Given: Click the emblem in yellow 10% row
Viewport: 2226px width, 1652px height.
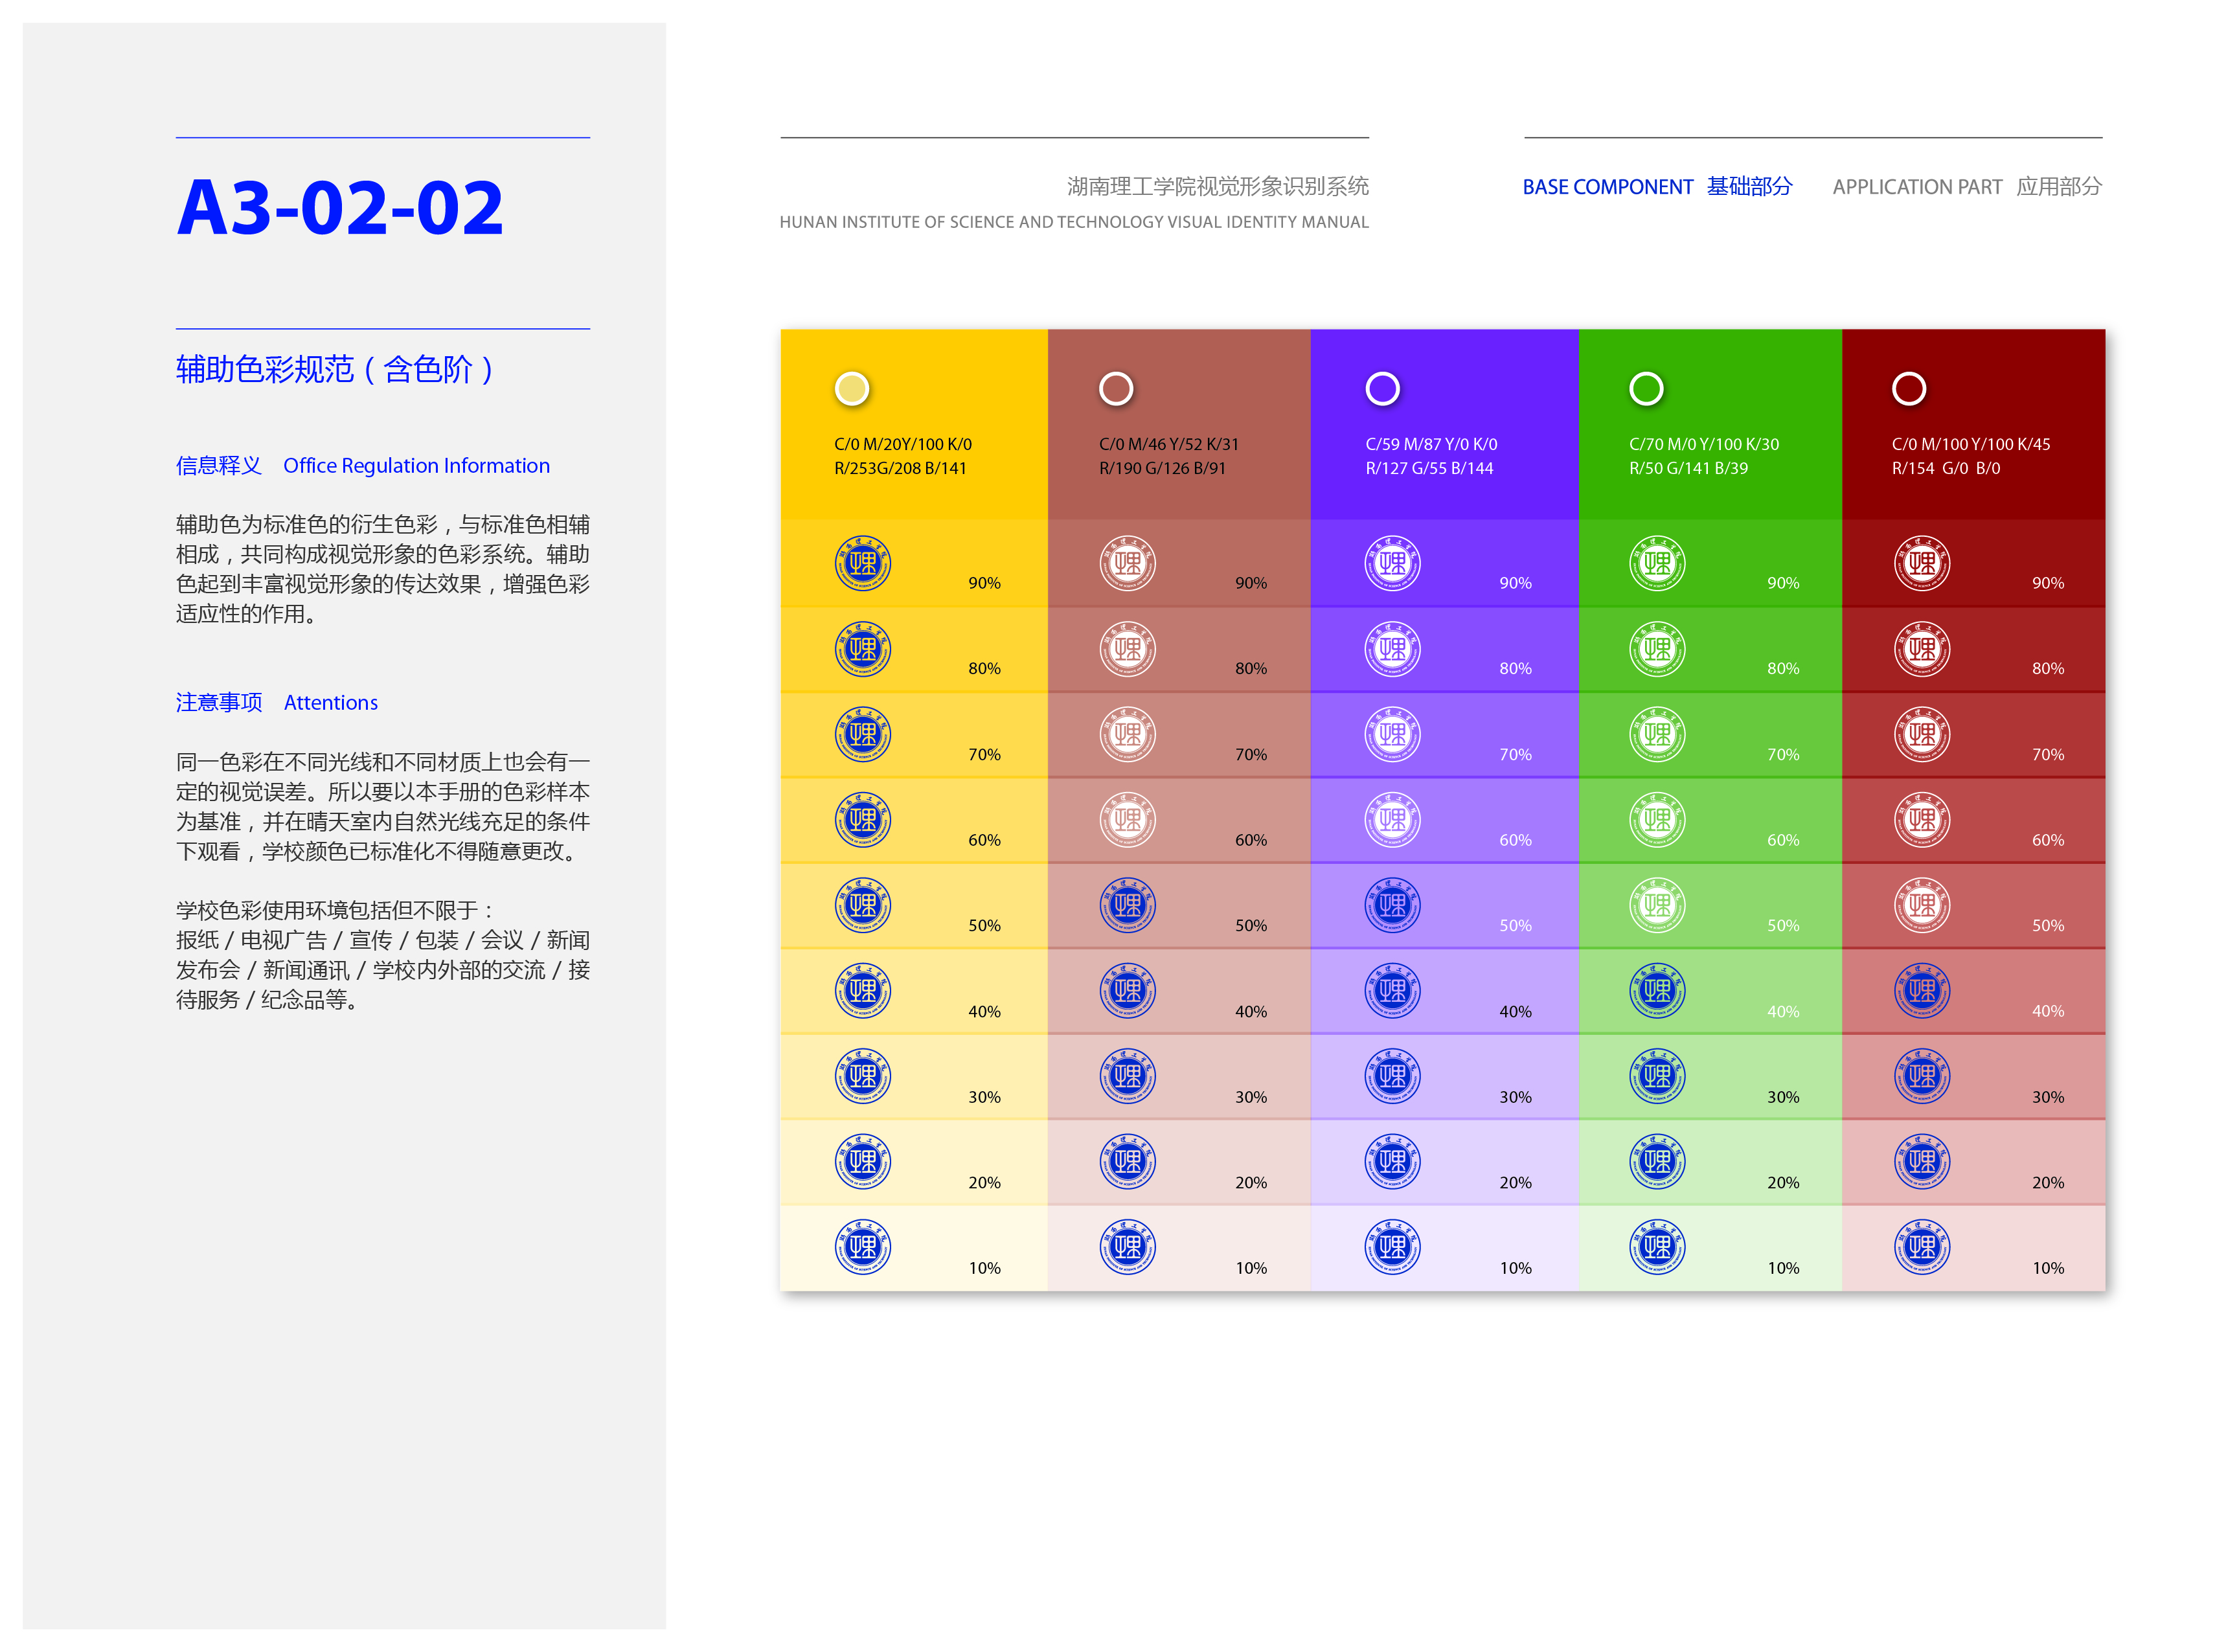Looking at the screenshot, I should [x=862, y=1247].
